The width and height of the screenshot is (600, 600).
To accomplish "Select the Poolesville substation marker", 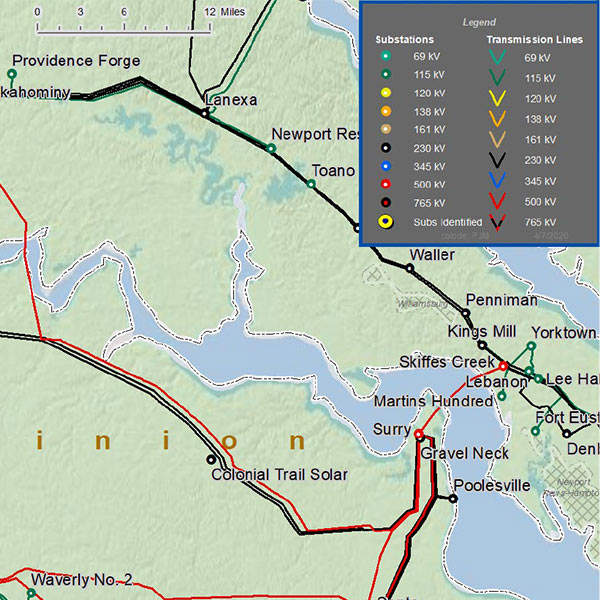I will tap(453, 498).
